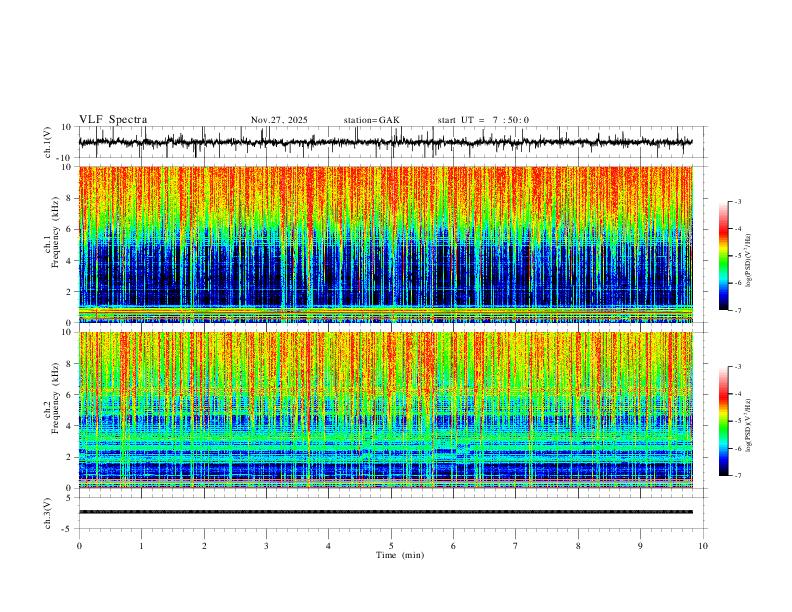Click the "10" tick on the time axis
Screen dimensions: 792x612
click(x=703, y=546)
